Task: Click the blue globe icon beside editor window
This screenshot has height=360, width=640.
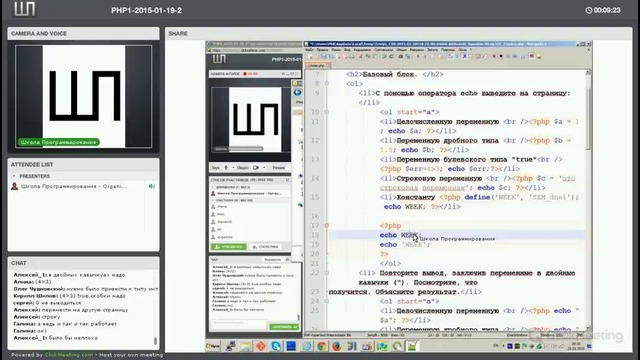Action: point(298,93)
